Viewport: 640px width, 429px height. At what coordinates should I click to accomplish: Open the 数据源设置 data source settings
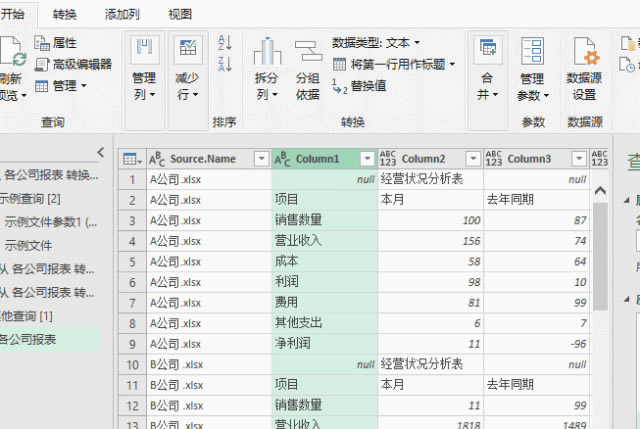click(x=583, y=68)
